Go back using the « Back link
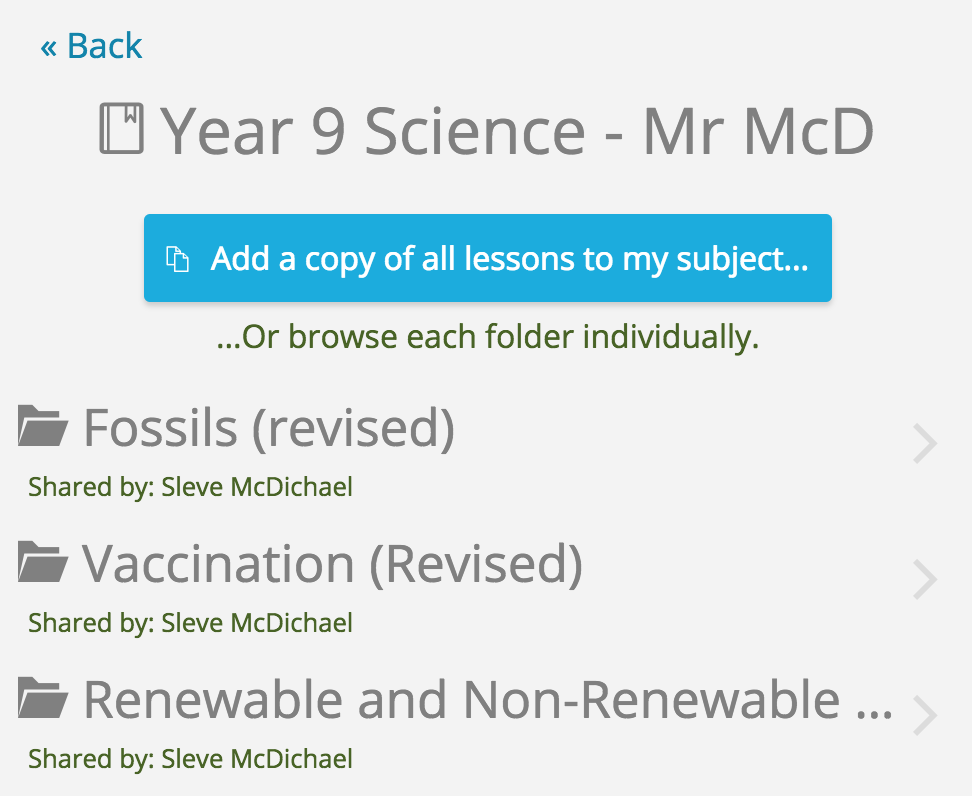Image resolution: width=972 pixels, height=796 pixels. pos(91,46)
